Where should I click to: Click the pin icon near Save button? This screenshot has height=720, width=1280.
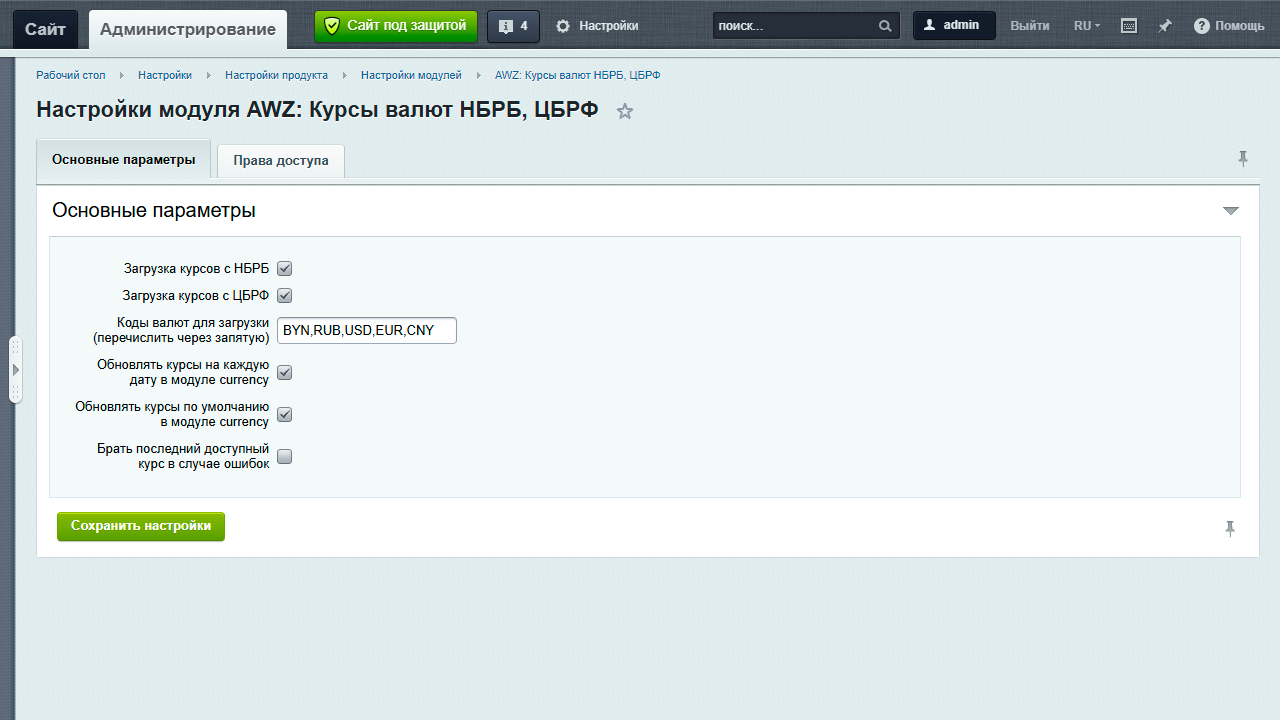1230,528
